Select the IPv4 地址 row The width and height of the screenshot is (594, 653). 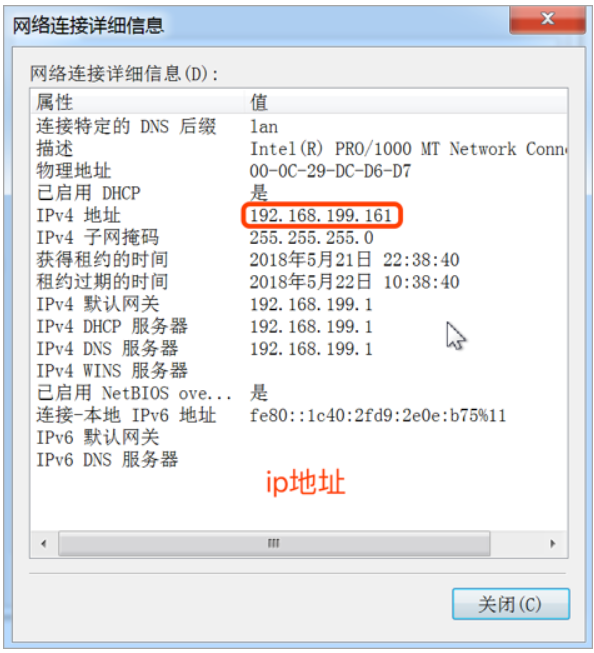pos(299,215)
